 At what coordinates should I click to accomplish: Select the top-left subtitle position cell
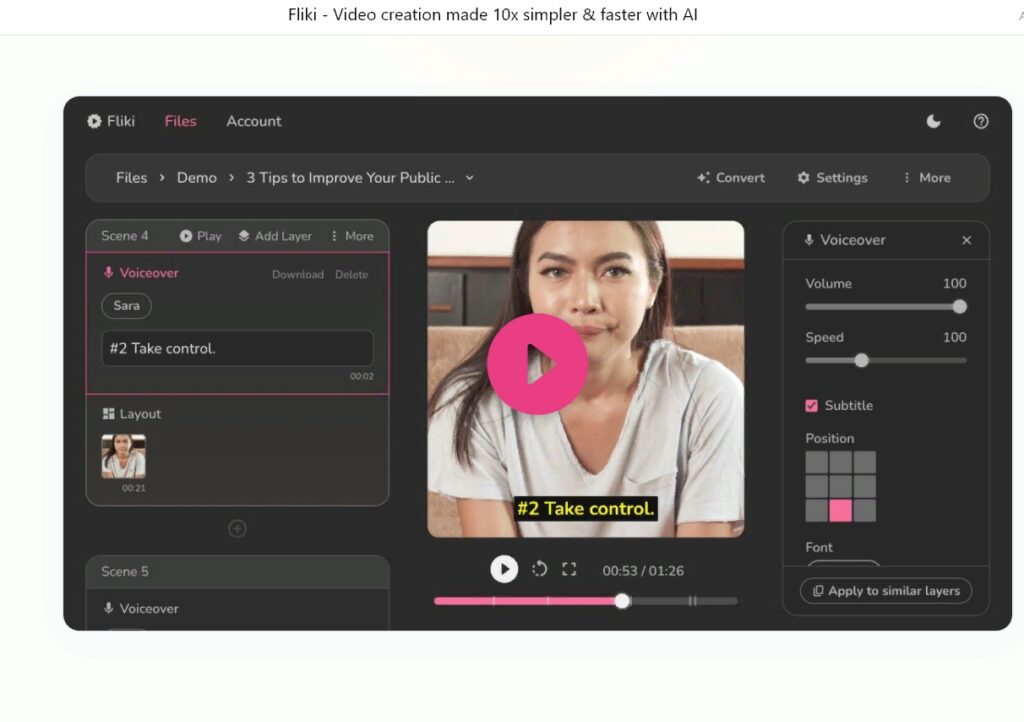pos(817,462)
